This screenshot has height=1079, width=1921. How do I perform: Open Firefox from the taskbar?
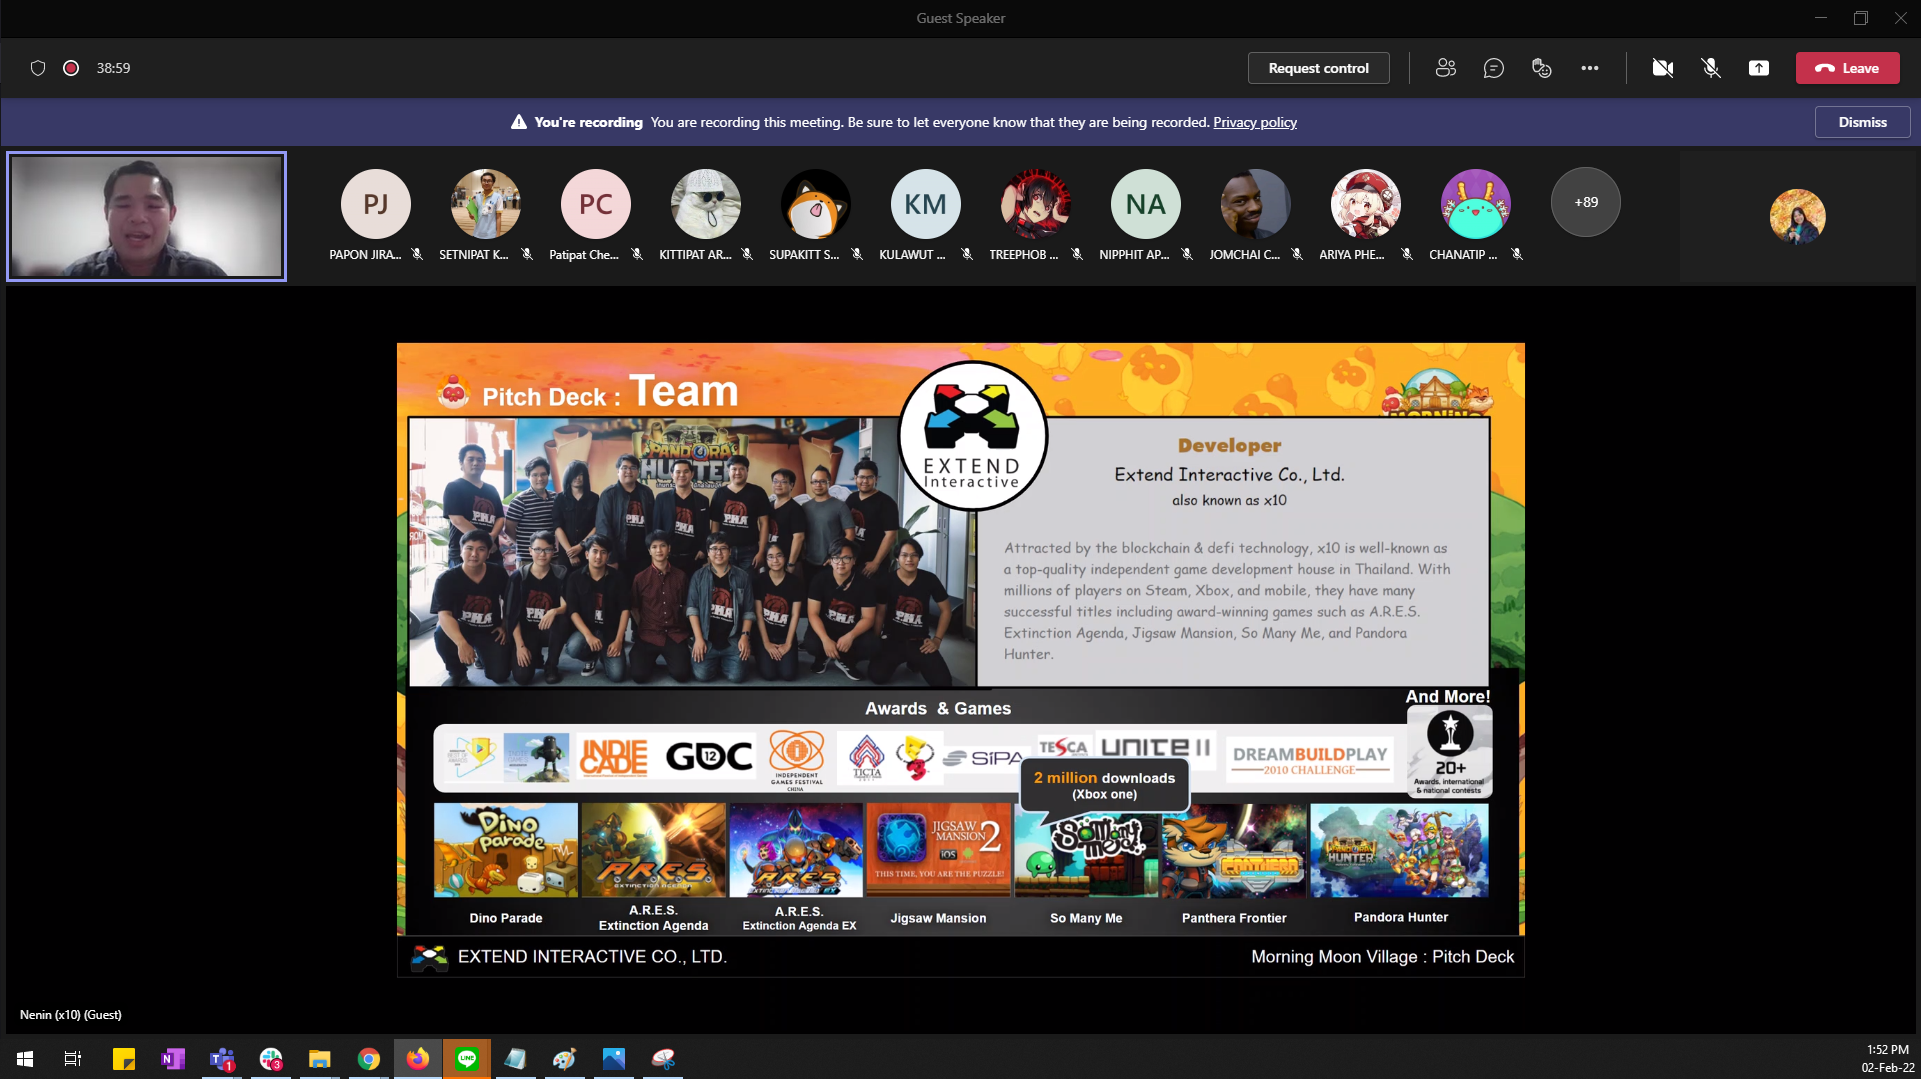pyautogui.click(x=418, y=1058)
